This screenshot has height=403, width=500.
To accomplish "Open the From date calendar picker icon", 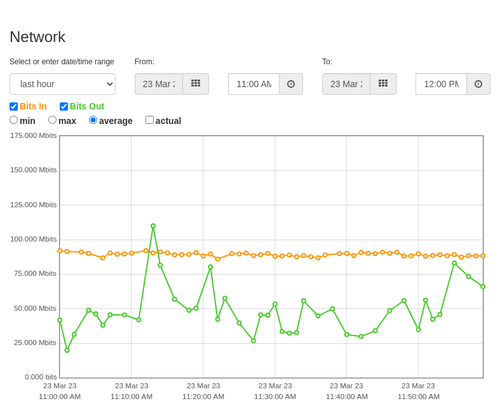I will (196, 84).
